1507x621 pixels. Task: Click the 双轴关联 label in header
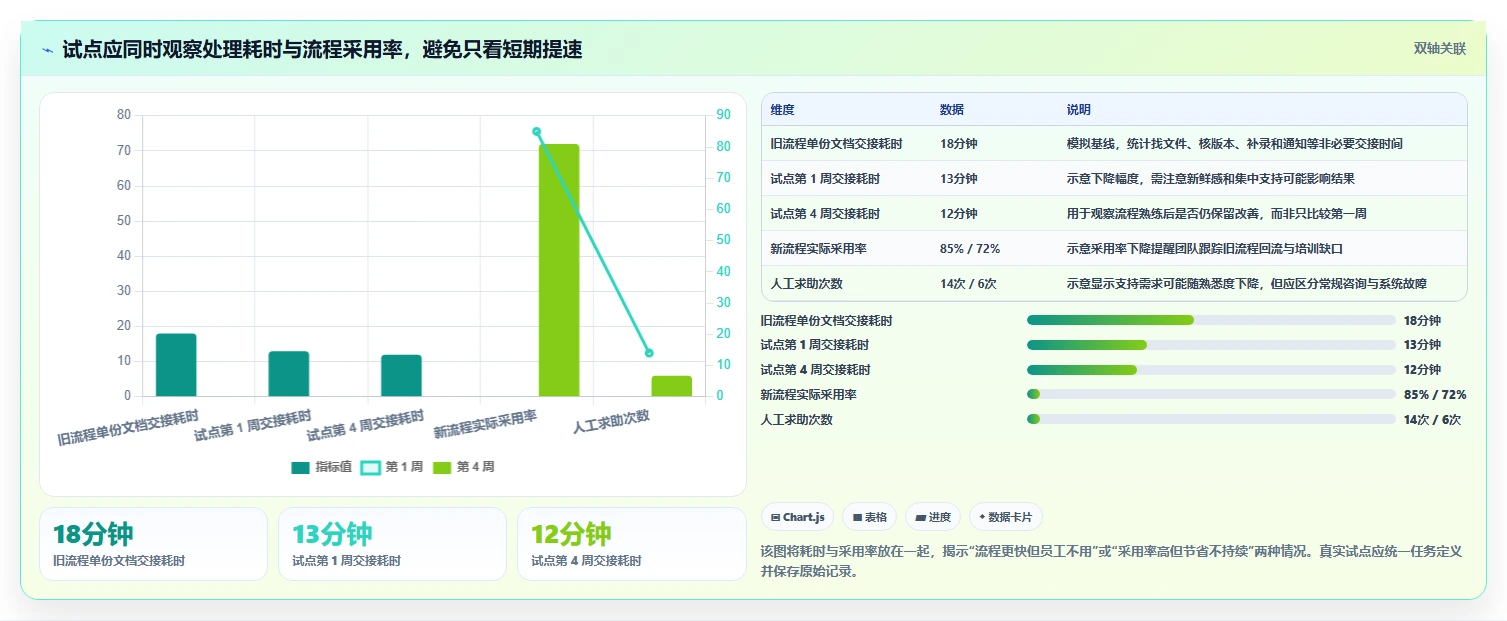coord(1439,49)
